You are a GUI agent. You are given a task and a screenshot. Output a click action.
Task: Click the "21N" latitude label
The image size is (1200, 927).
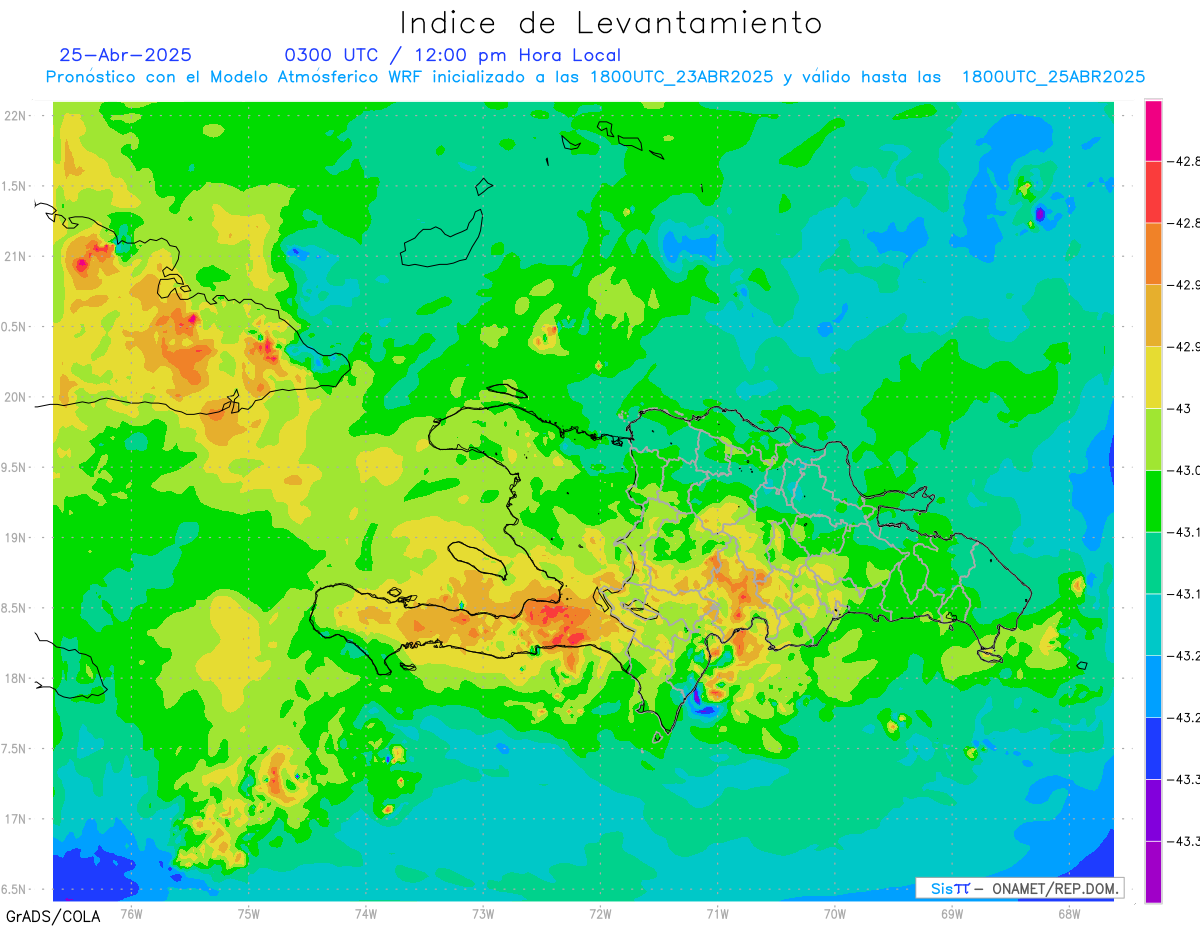tap(17, 256)
